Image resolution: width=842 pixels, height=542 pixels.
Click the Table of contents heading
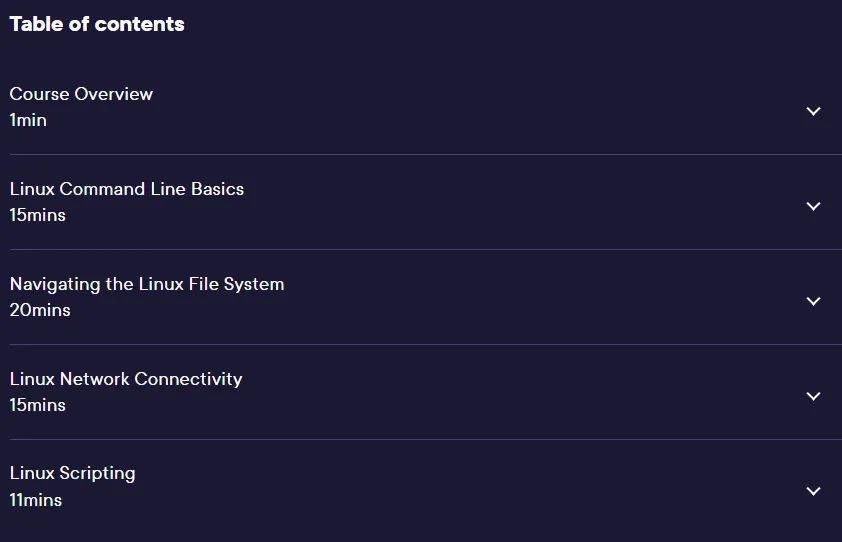click(x=97, y=24)
